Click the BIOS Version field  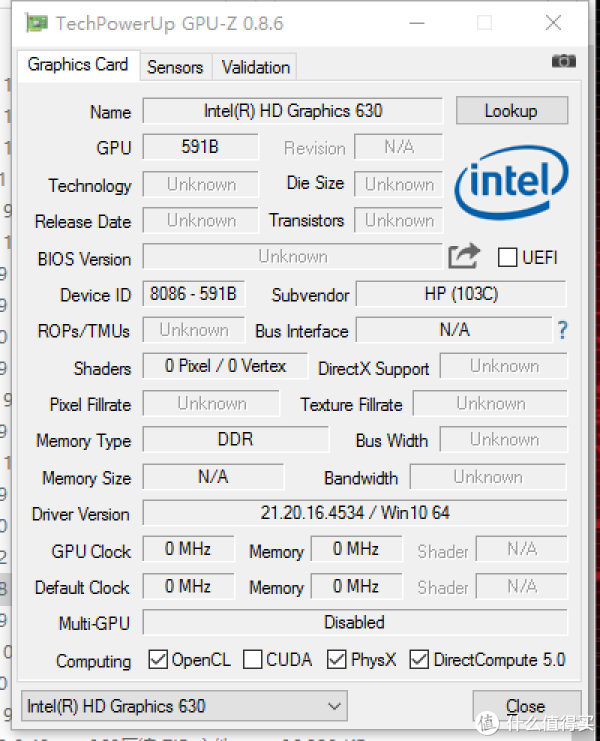coord(293,257)
